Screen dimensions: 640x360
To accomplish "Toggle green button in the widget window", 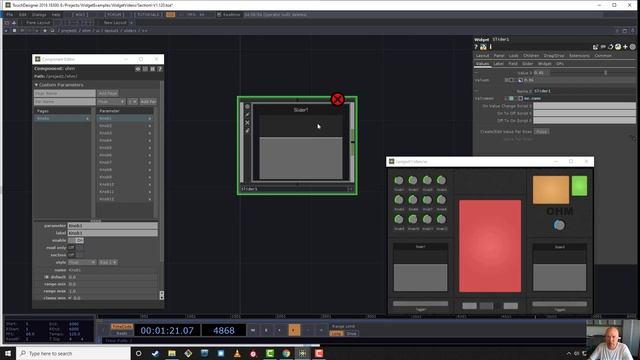I will (579, 186).
